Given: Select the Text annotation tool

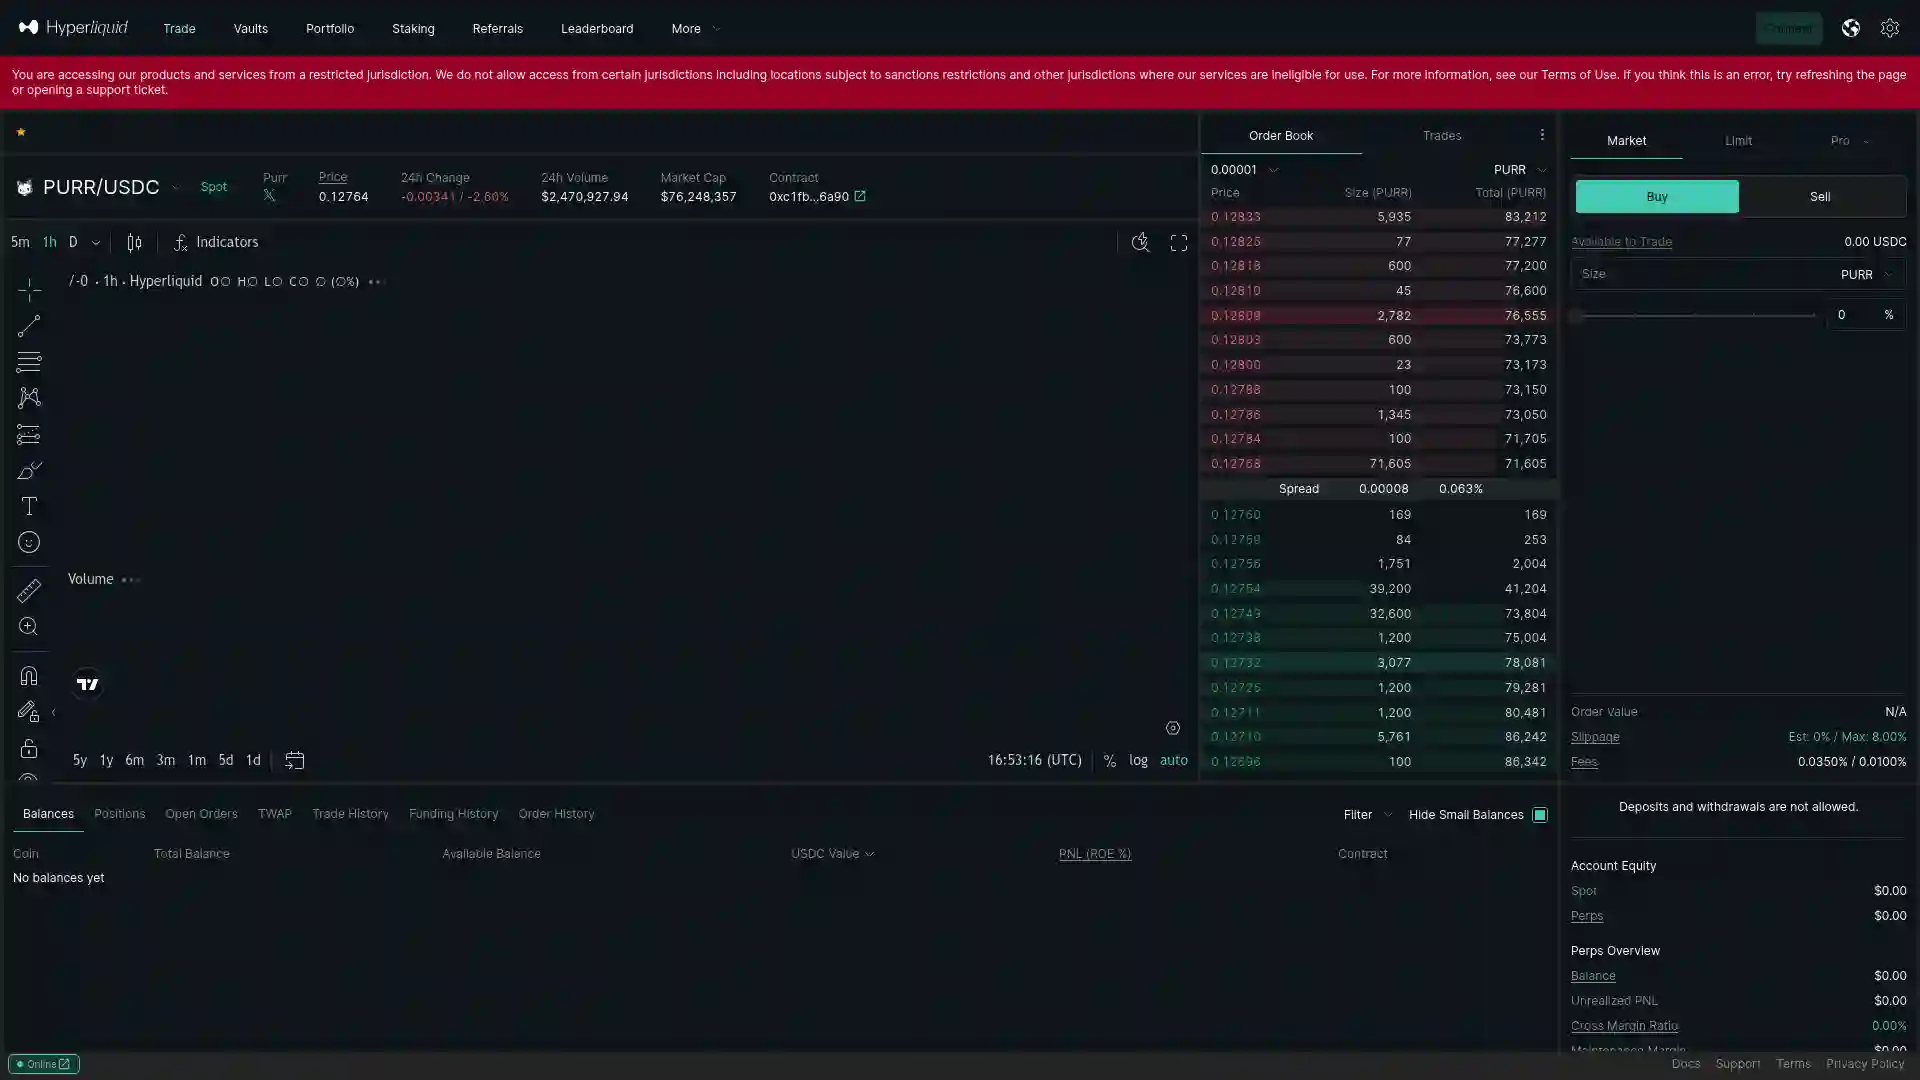Looking at the screenshot, I should 29,507.
